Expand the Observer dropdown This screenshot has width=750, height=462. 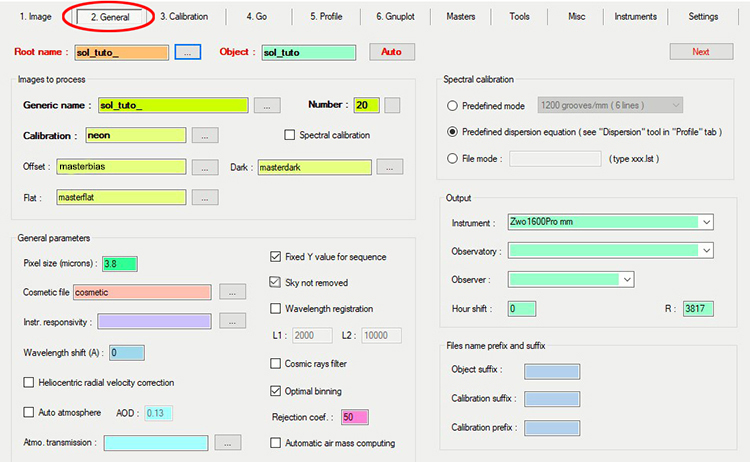[627, 279]
